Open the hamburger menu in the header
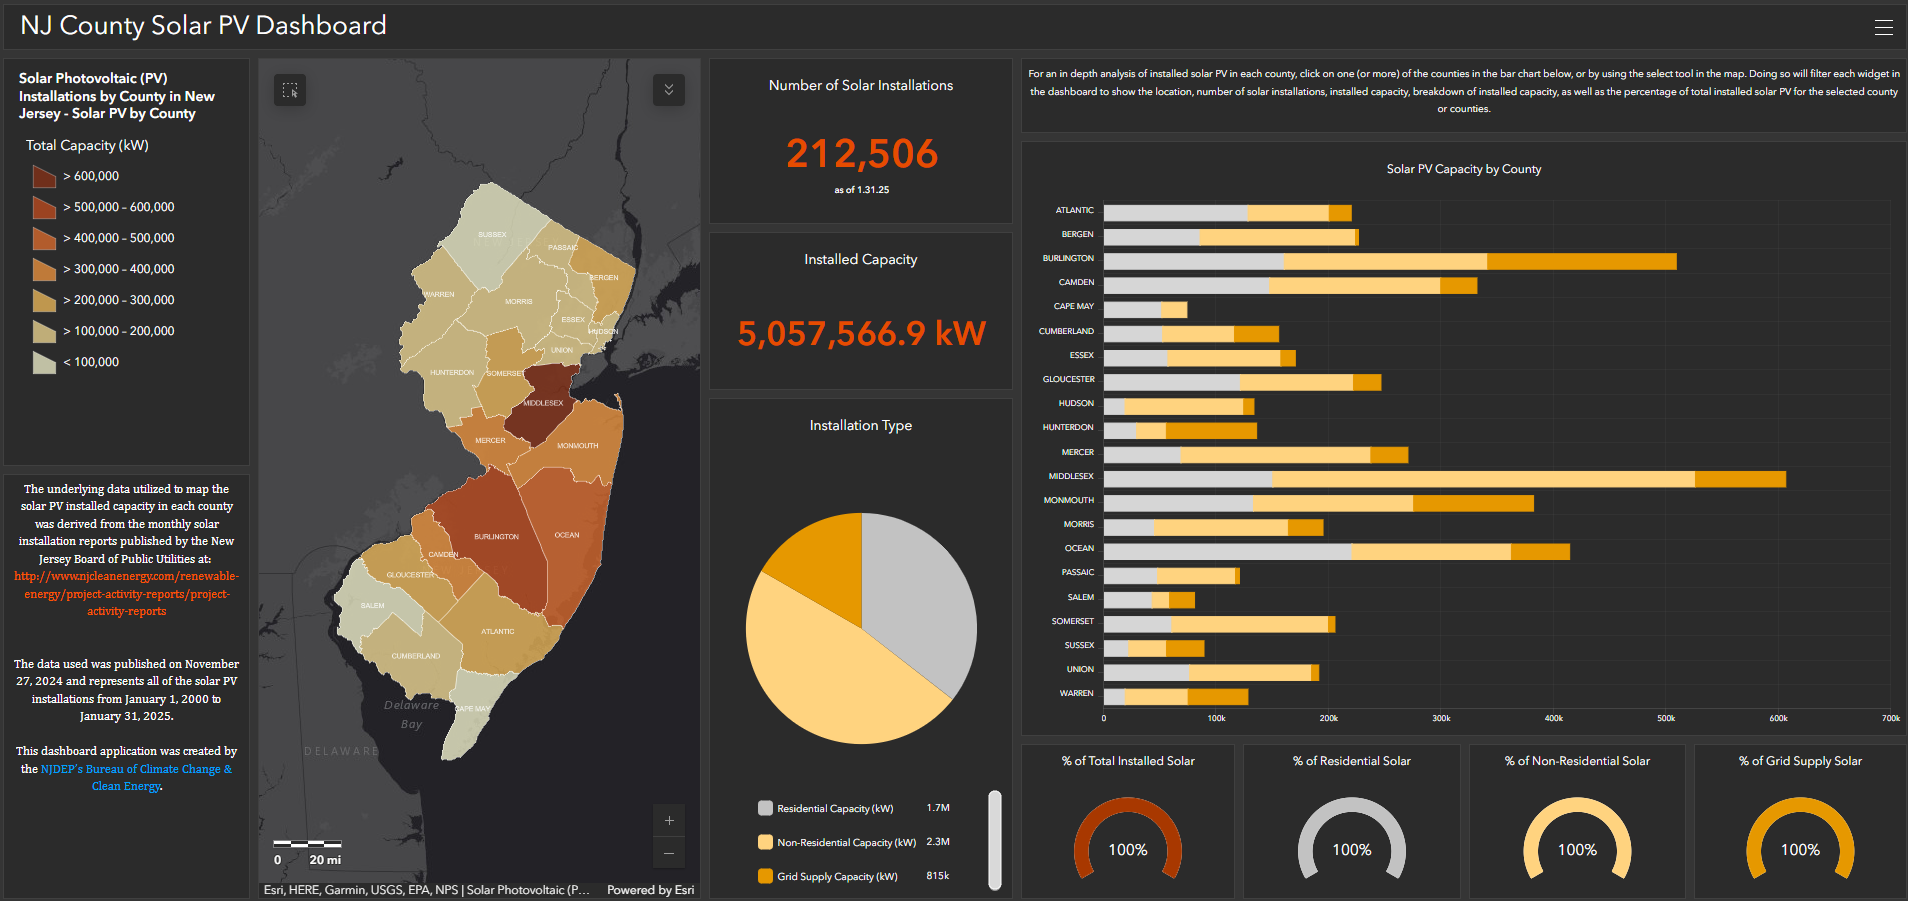 [x=1883, y=27]
